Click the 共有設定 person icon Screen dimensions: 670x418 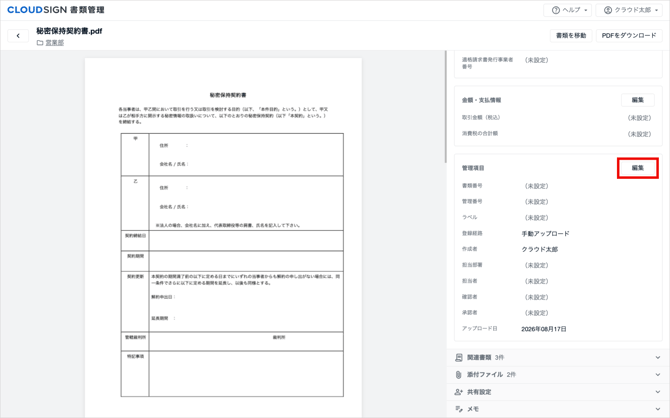pos(459,392)
